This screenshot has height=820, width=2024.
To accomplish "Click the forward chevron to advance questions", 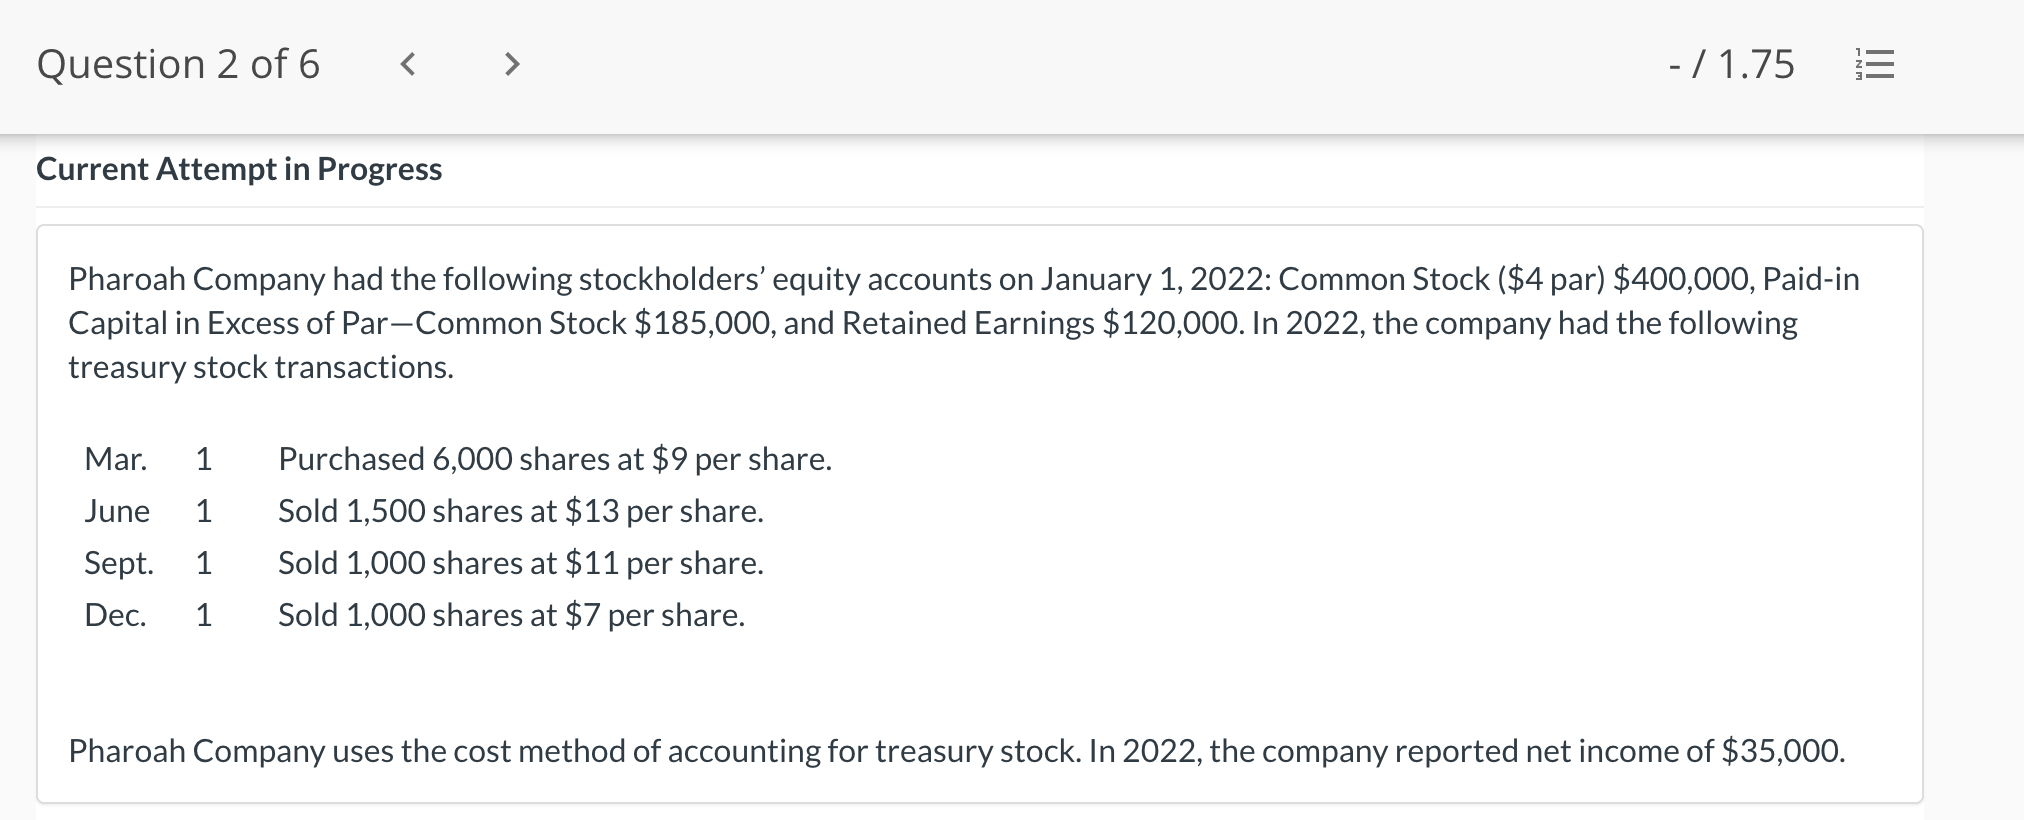I will pos(513,64).
